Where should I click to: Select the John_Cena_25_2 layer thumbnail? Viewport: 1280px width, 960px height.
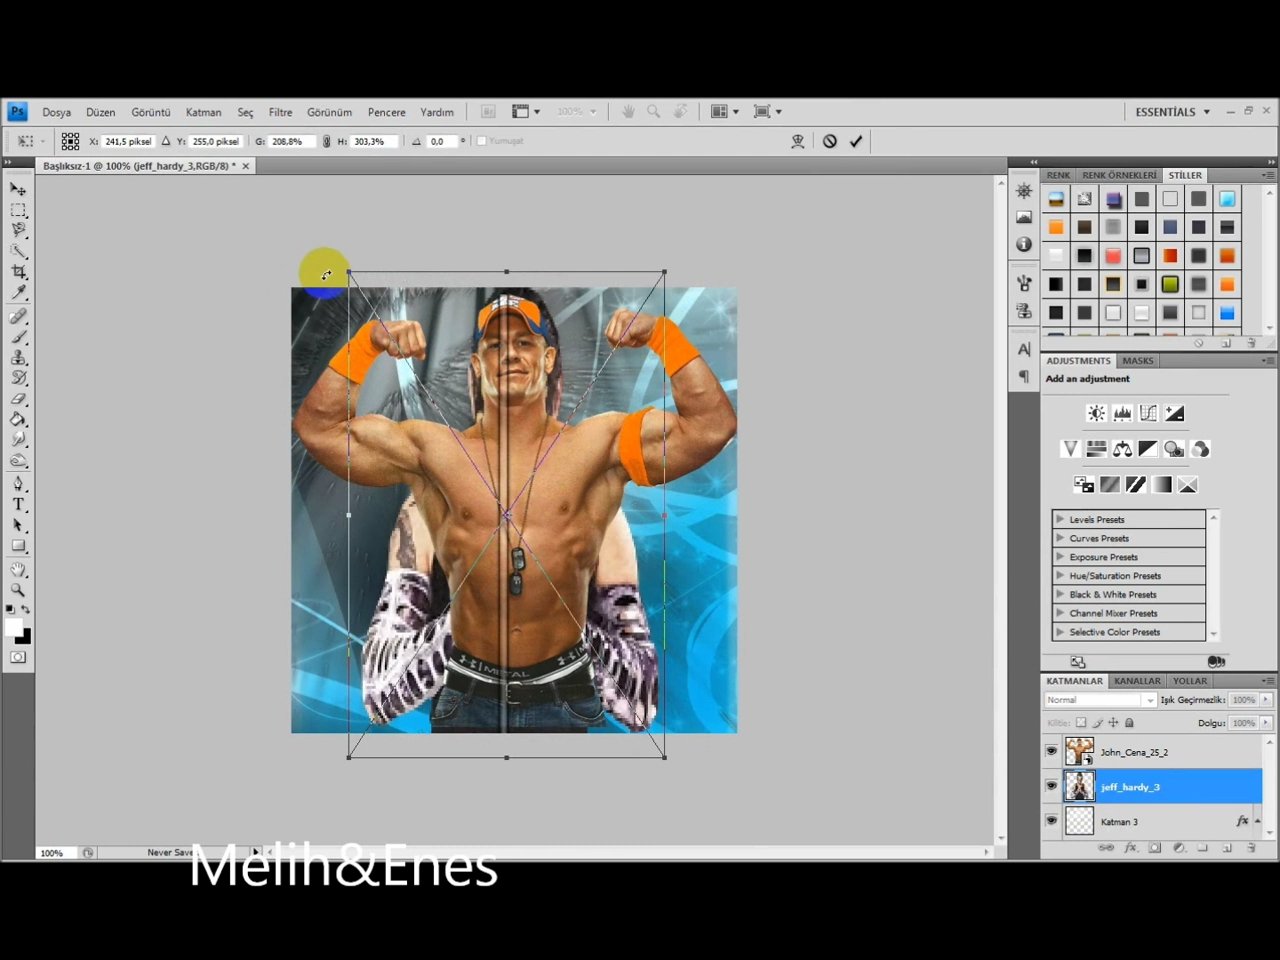(1079, 751)
